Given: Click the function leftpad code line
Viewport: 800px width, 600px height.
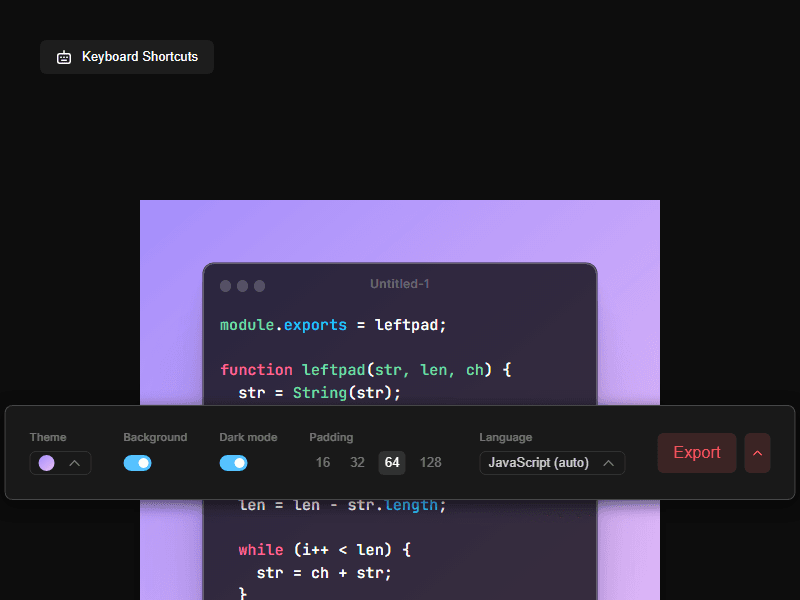Looking at the screenshot, I should coord(365,370).
